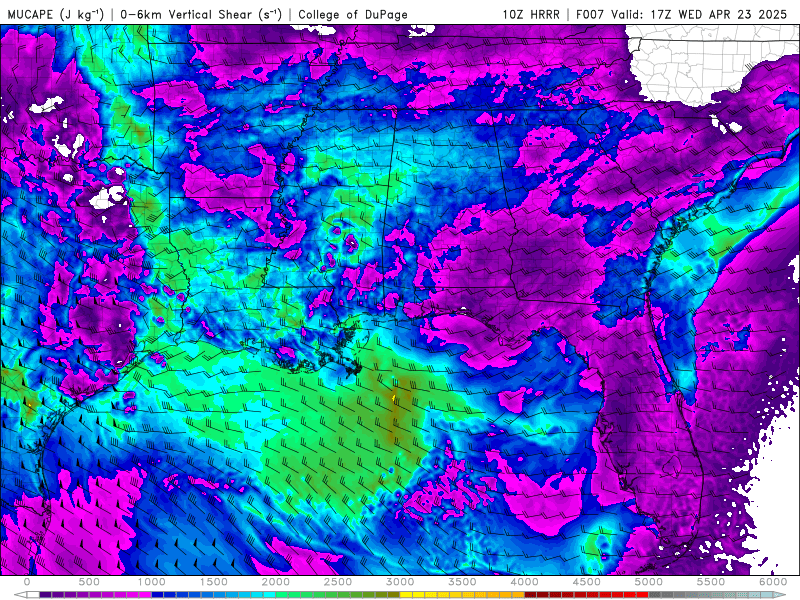The height and width of the screenshot is (600, 800).
Task: Click the 5500 value on the color scale
Action: coord(711,582)
